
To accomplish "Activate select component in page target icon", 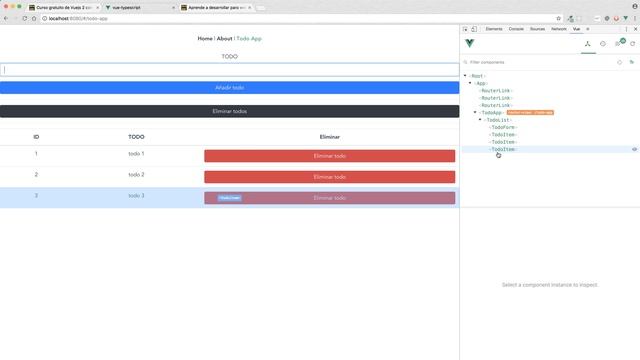I will 620,62.
